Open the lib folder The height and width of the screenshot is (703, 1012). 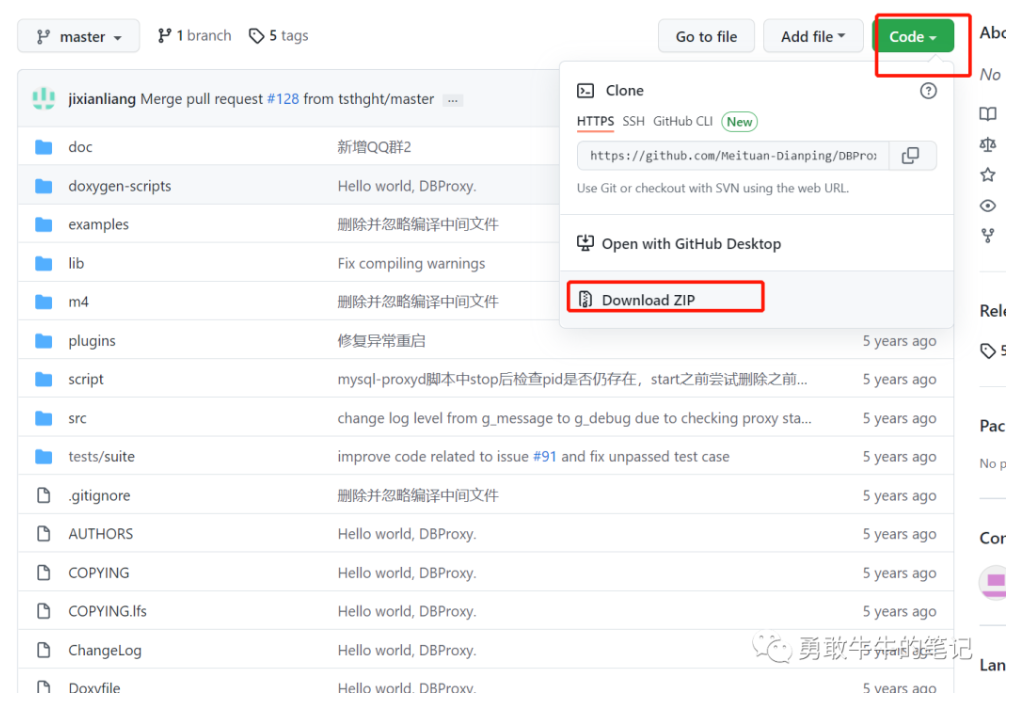[76, 263]
